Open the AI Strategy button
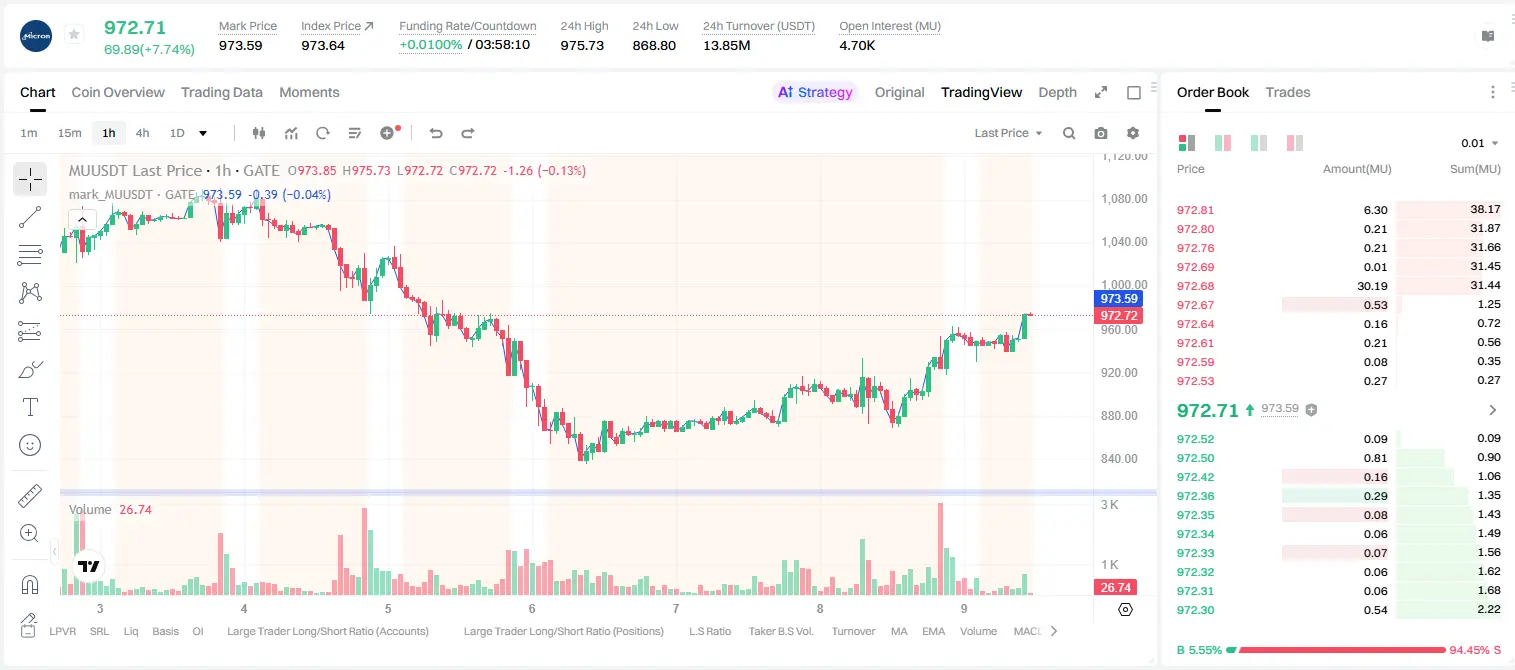This screenshot has width=1515, height=670. point(816,92)
